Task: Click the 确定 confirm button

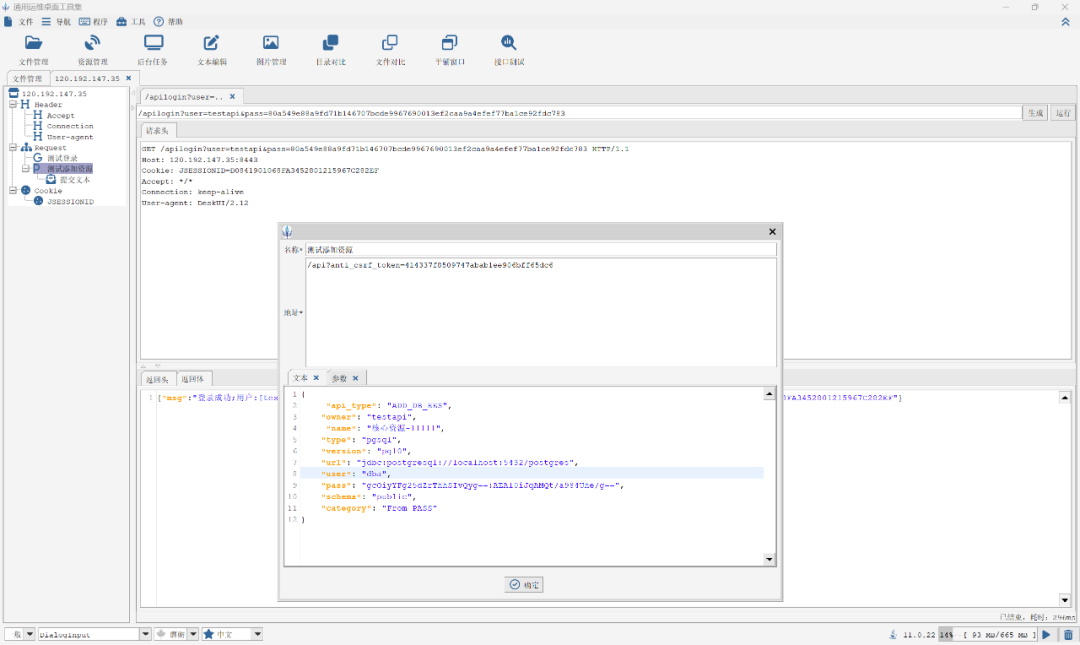Action: tap(524, 584)
